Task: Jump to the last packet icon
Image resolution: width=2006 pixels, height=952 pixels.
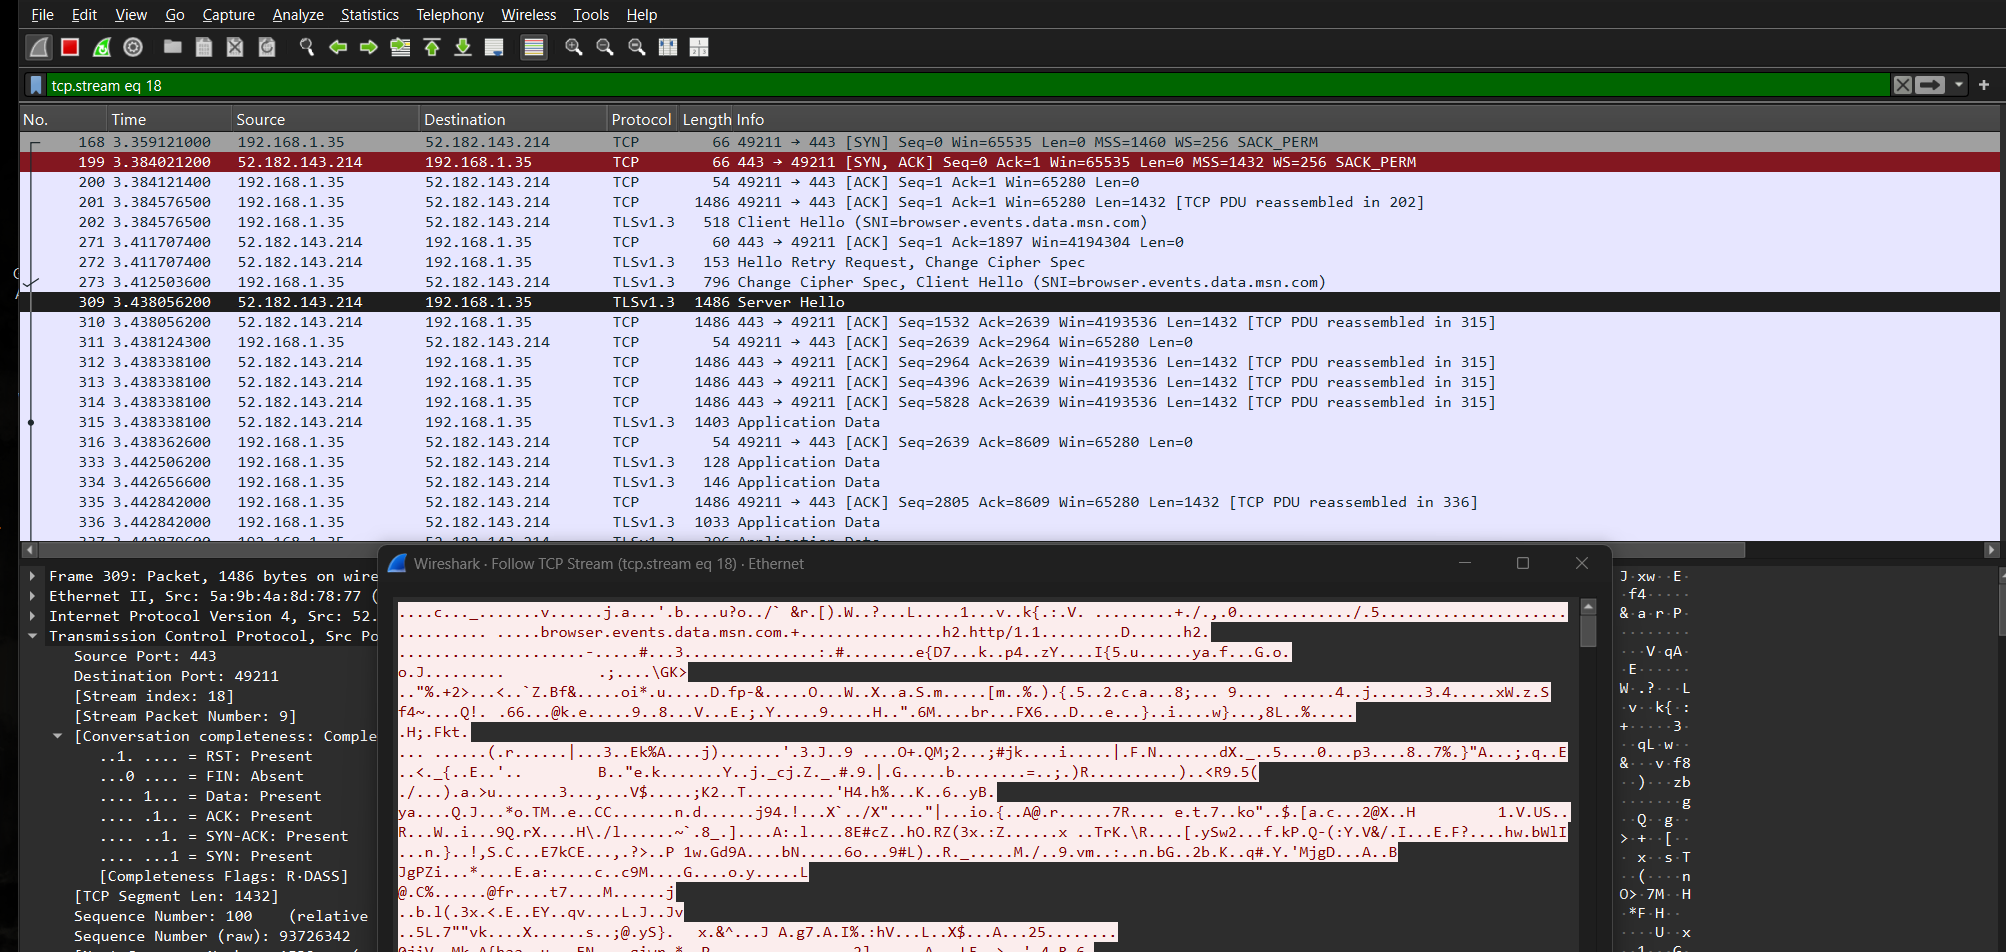Action: [463, 47]
